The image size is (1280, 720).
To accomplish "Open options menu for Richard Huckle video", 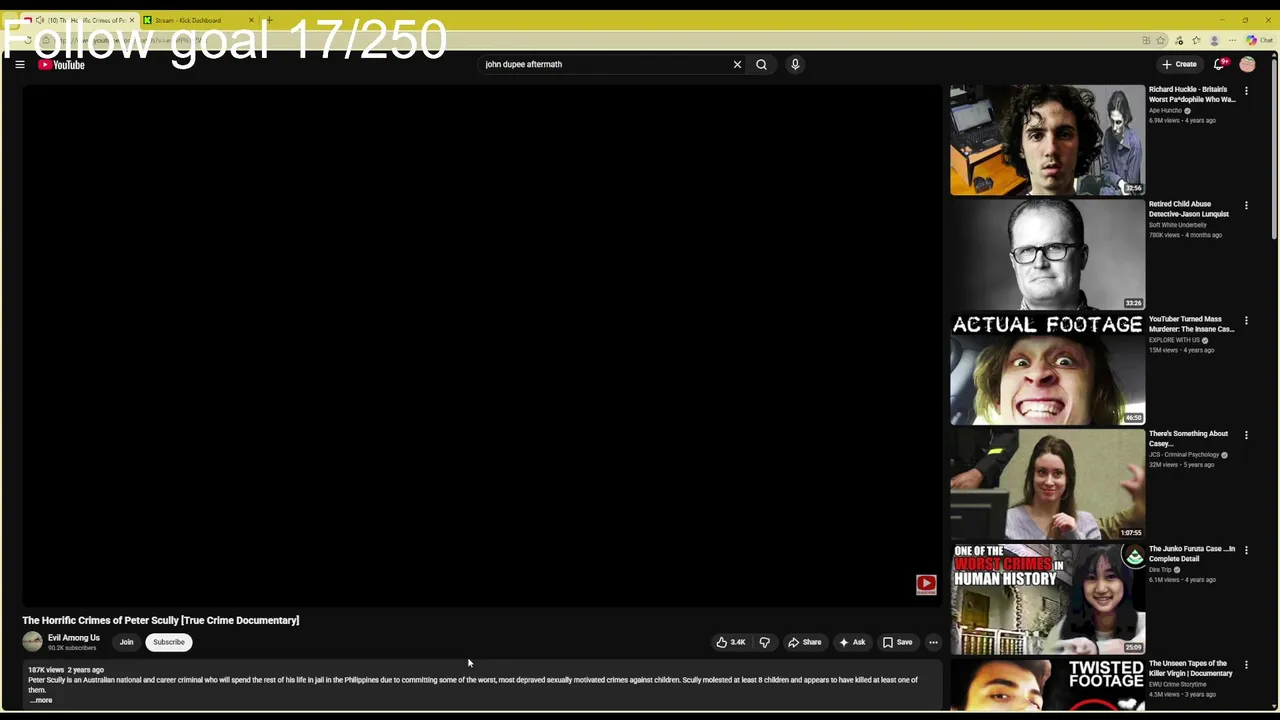I will [1246, 91].
